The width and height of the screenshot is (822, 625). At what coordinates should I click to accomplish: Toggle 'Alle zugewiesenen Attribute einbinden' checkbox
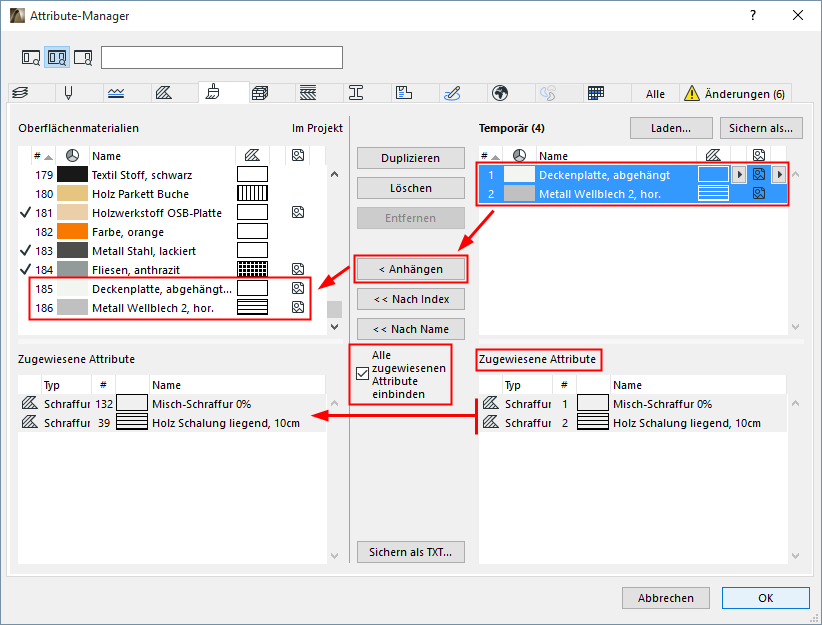coord(362,374)
